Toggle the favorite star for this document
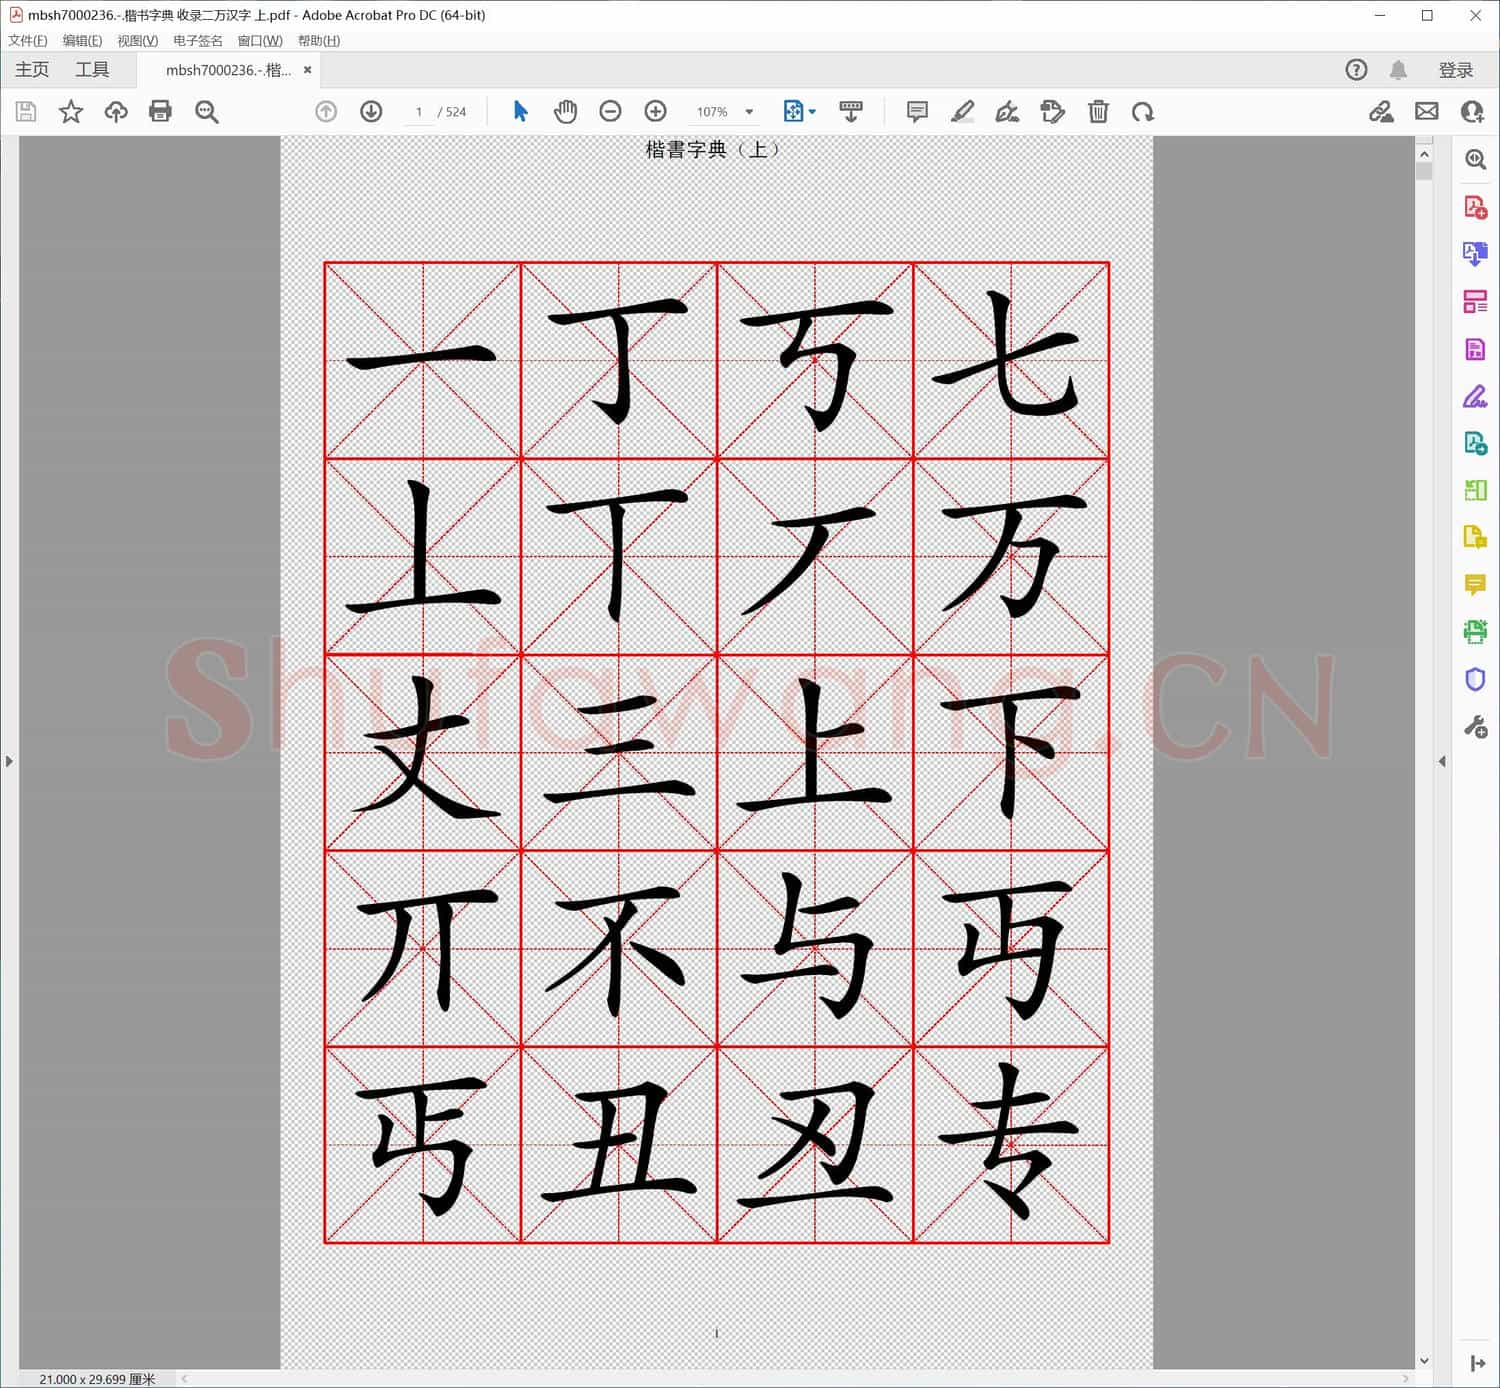The width and height of the screenshot is (1500, 1388). pyautogui.click(x=71, y=111)
